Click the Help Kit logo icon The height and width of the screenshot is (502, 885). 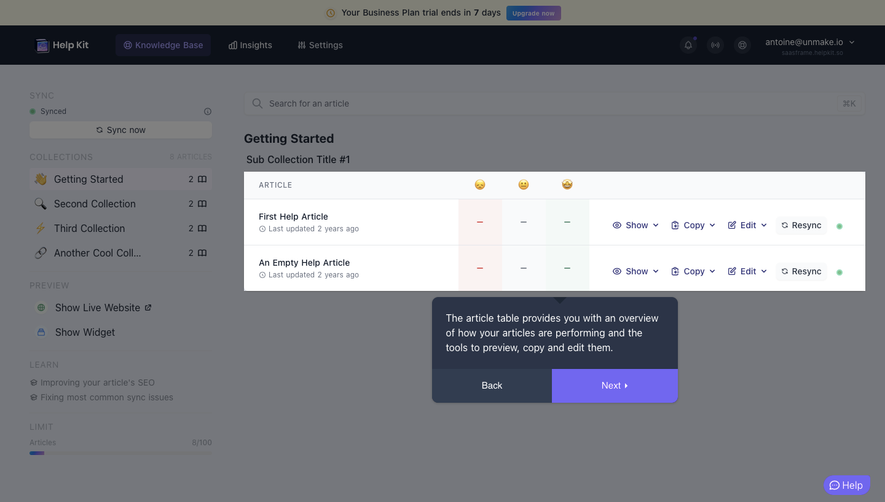tap(42, 45)
